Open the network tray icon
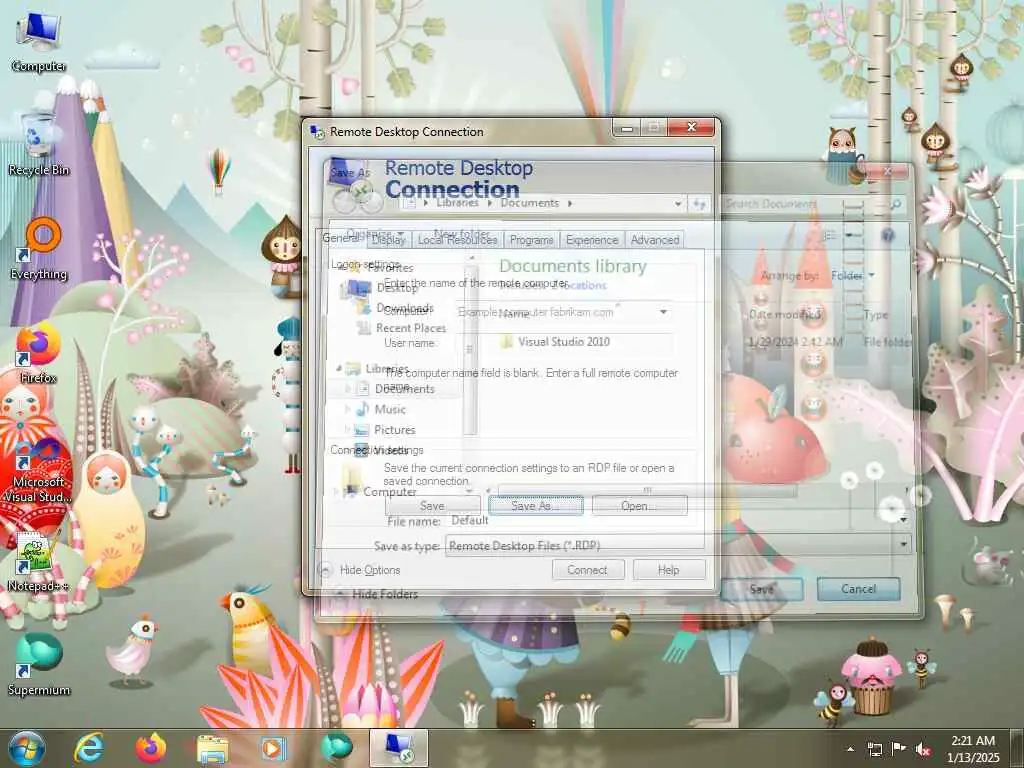The height and width of the screenshot is (768, 1024). [874, 749]
